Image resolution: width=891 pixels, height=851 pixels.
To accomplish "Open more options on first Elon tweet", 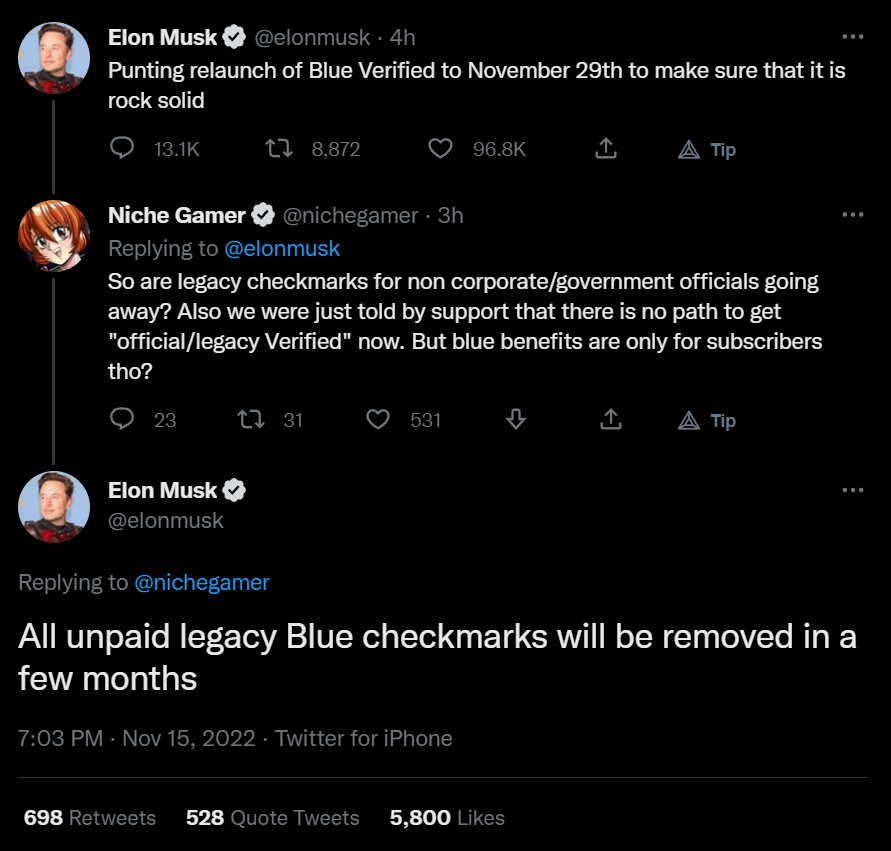I will (x=852, y=37).
